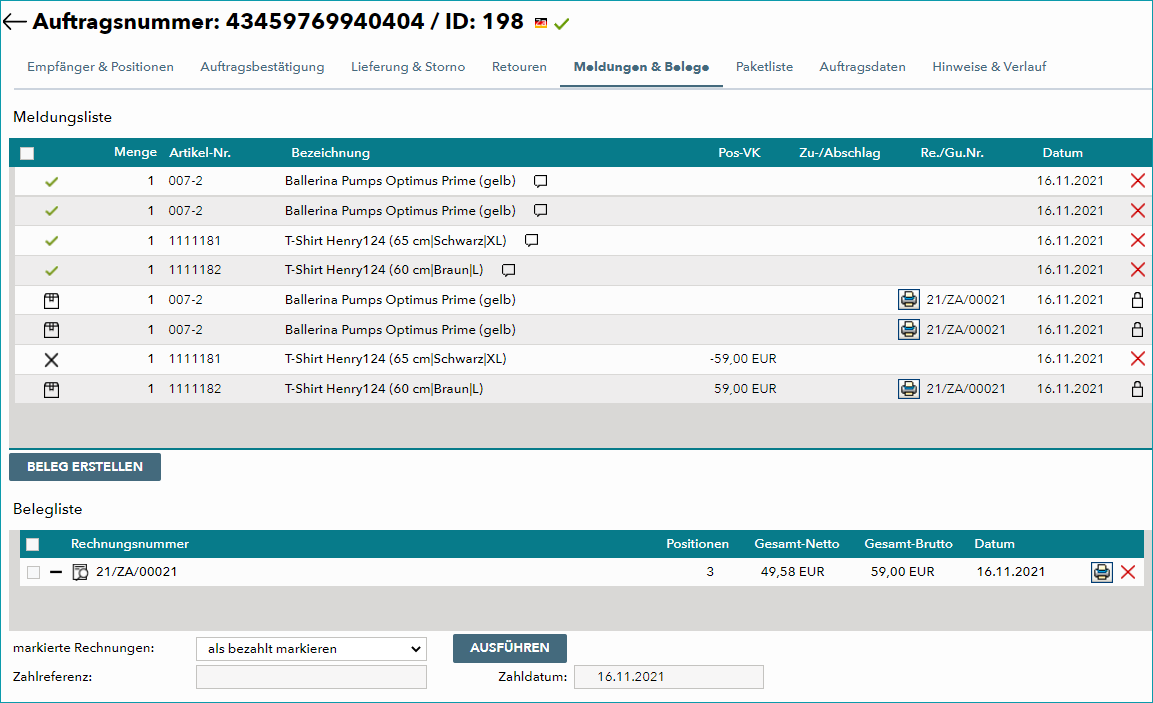Print invoice from the 59,00 EUR Braun|L row
This screenshot has height=703, width=1153.
point(909,388)
